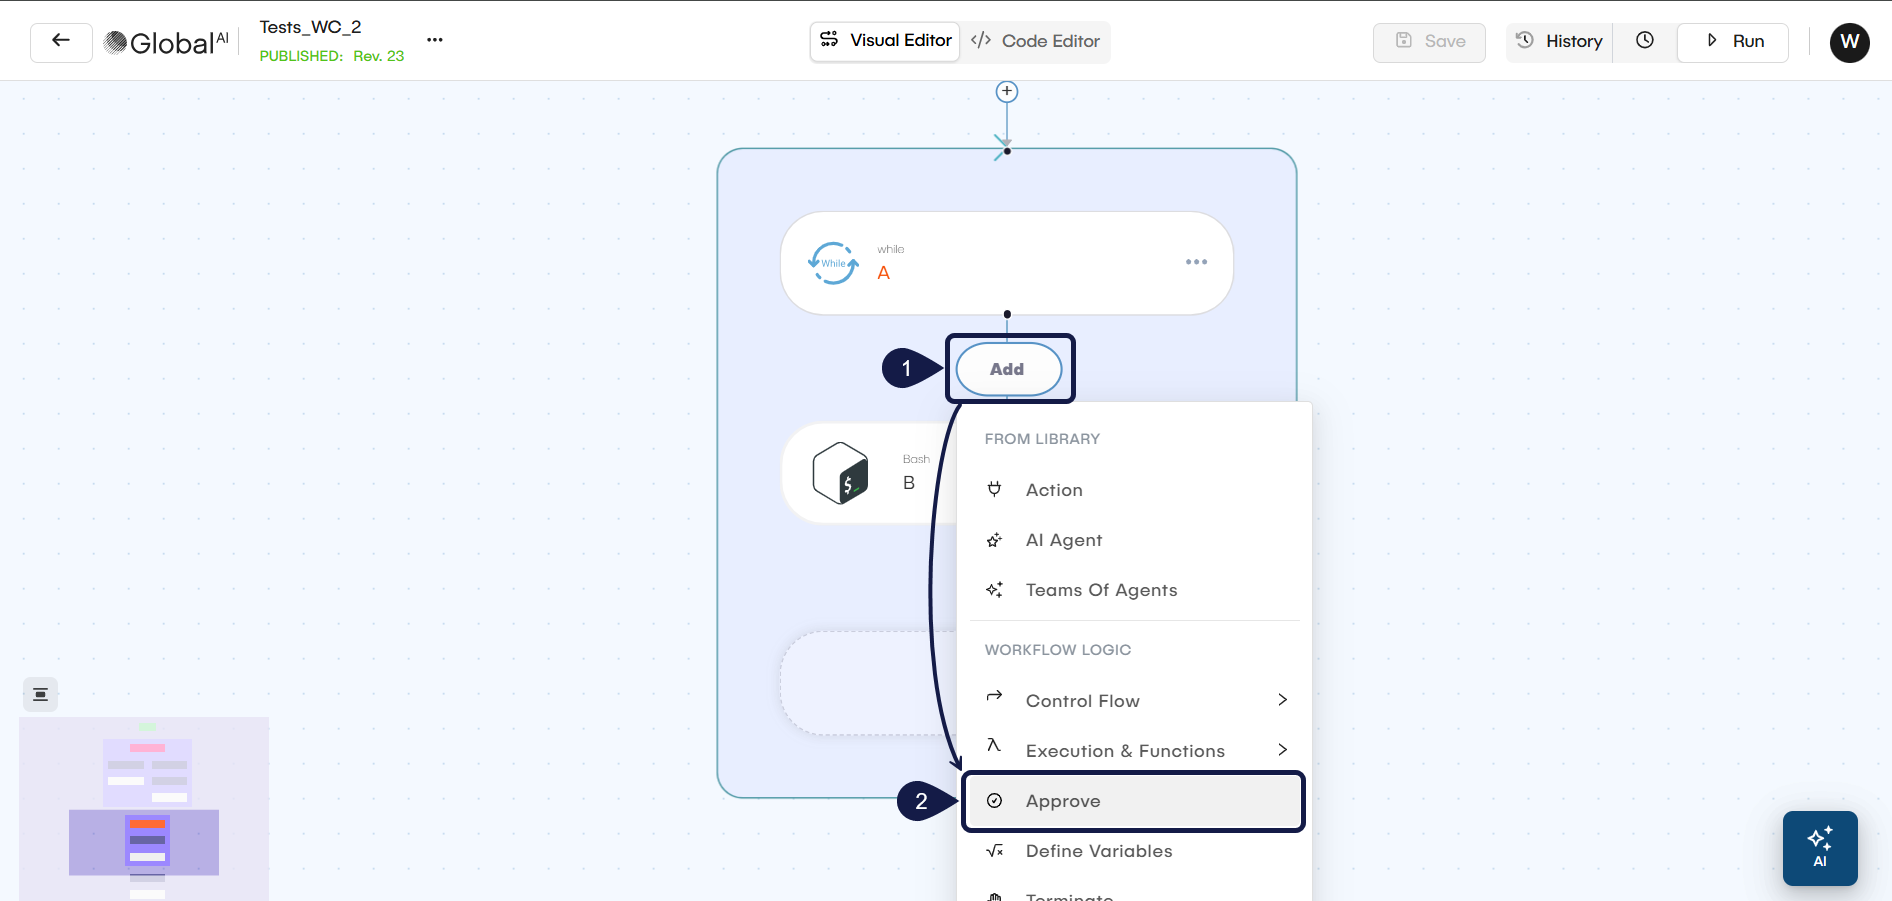Click the plus circle to add node
The image size is (1892, 901).
tap(1007, 92)
